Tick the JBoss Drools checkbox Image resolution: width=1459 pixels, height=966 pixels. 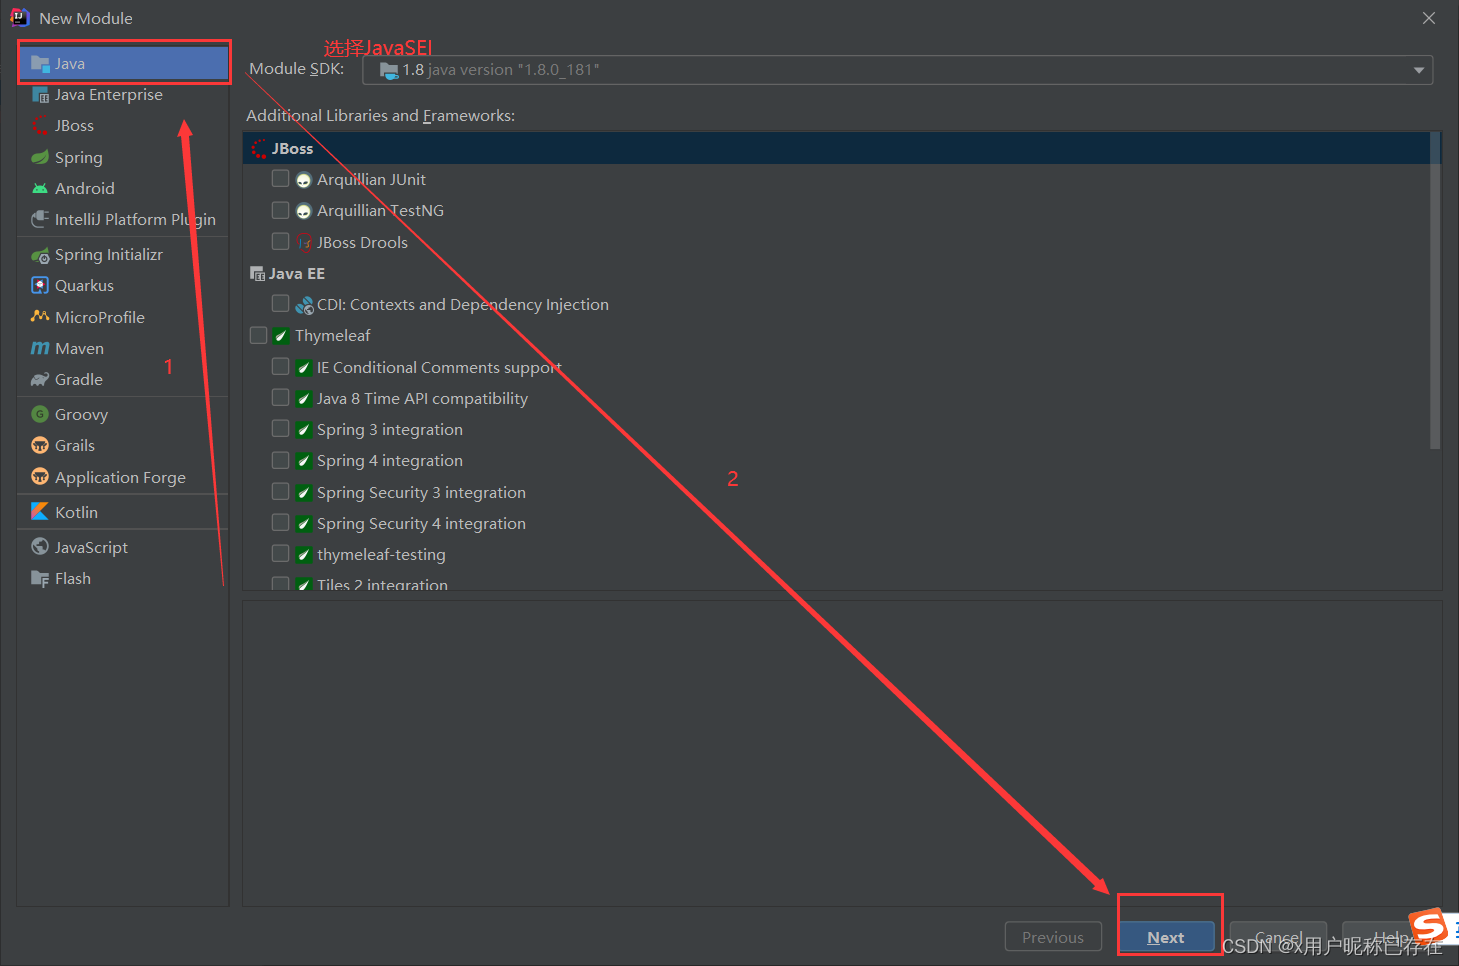pos(280,242)
